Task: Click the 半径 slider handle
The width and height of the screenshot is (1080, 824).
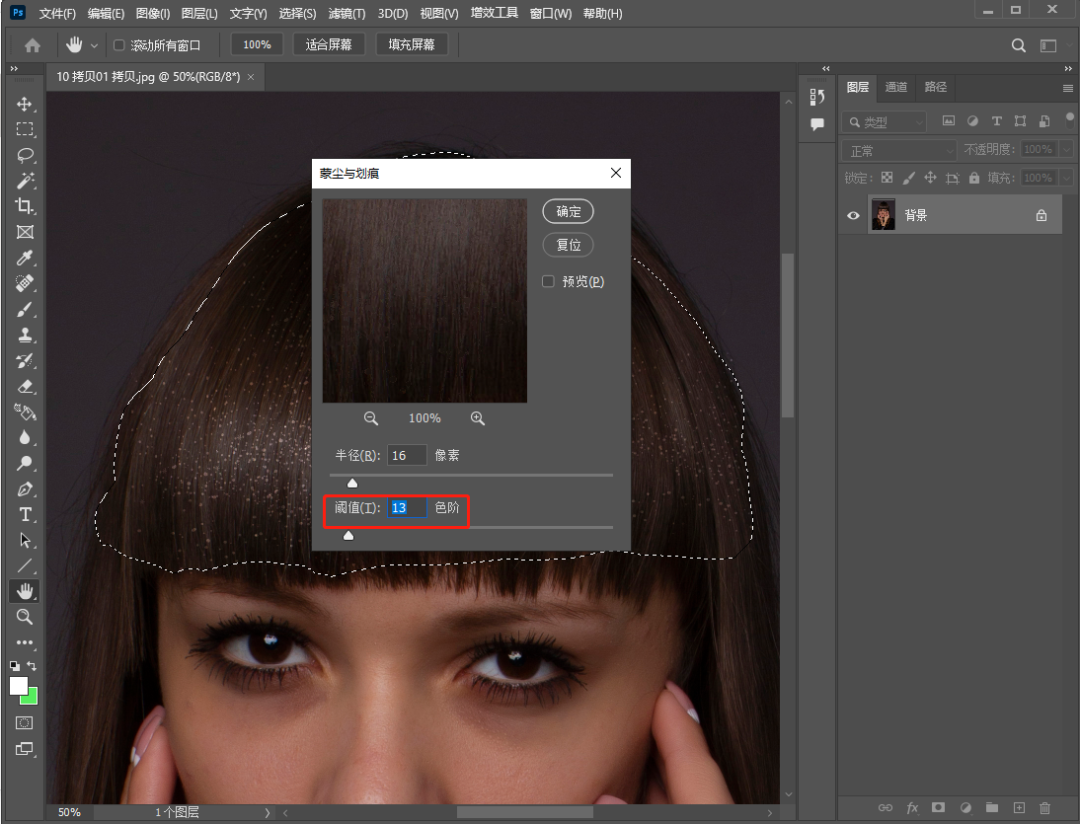Action: (x=352, y=483)
